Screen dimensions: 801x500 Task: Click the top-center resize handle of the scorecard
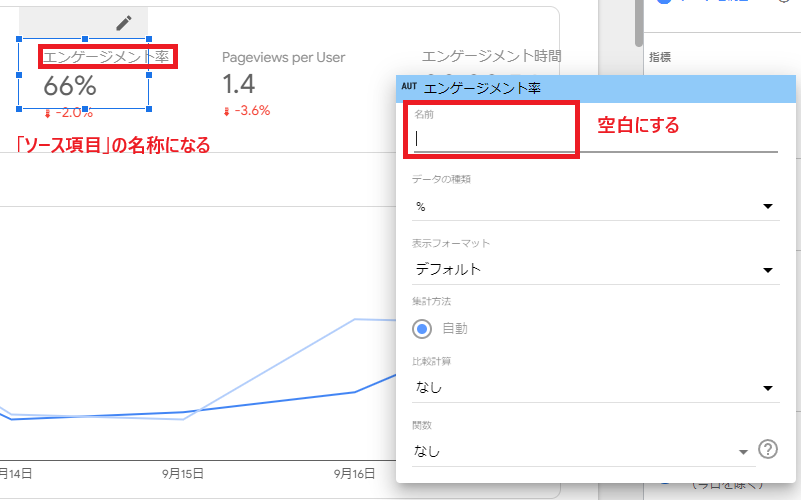84,40
